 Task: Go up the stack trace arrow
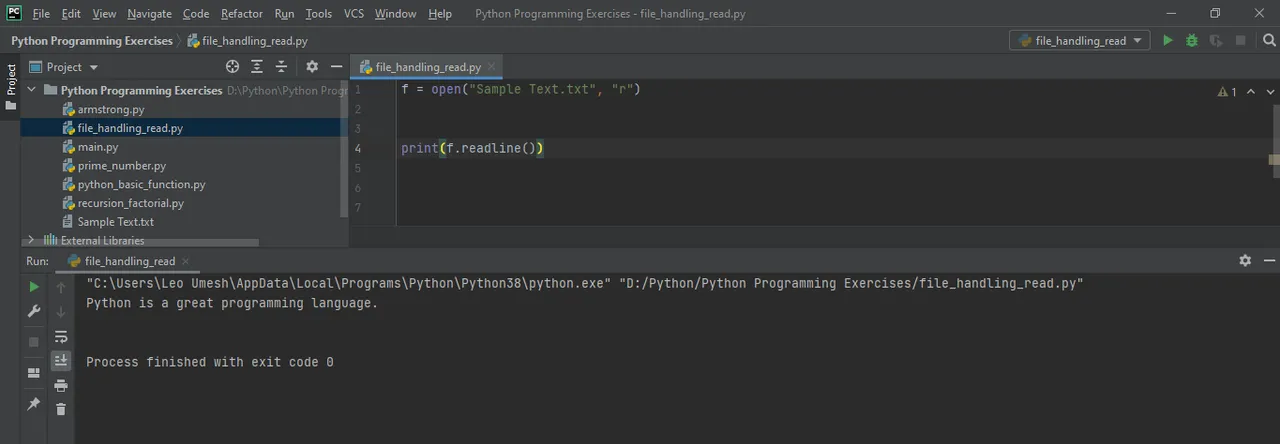click(x=61, y=287)
